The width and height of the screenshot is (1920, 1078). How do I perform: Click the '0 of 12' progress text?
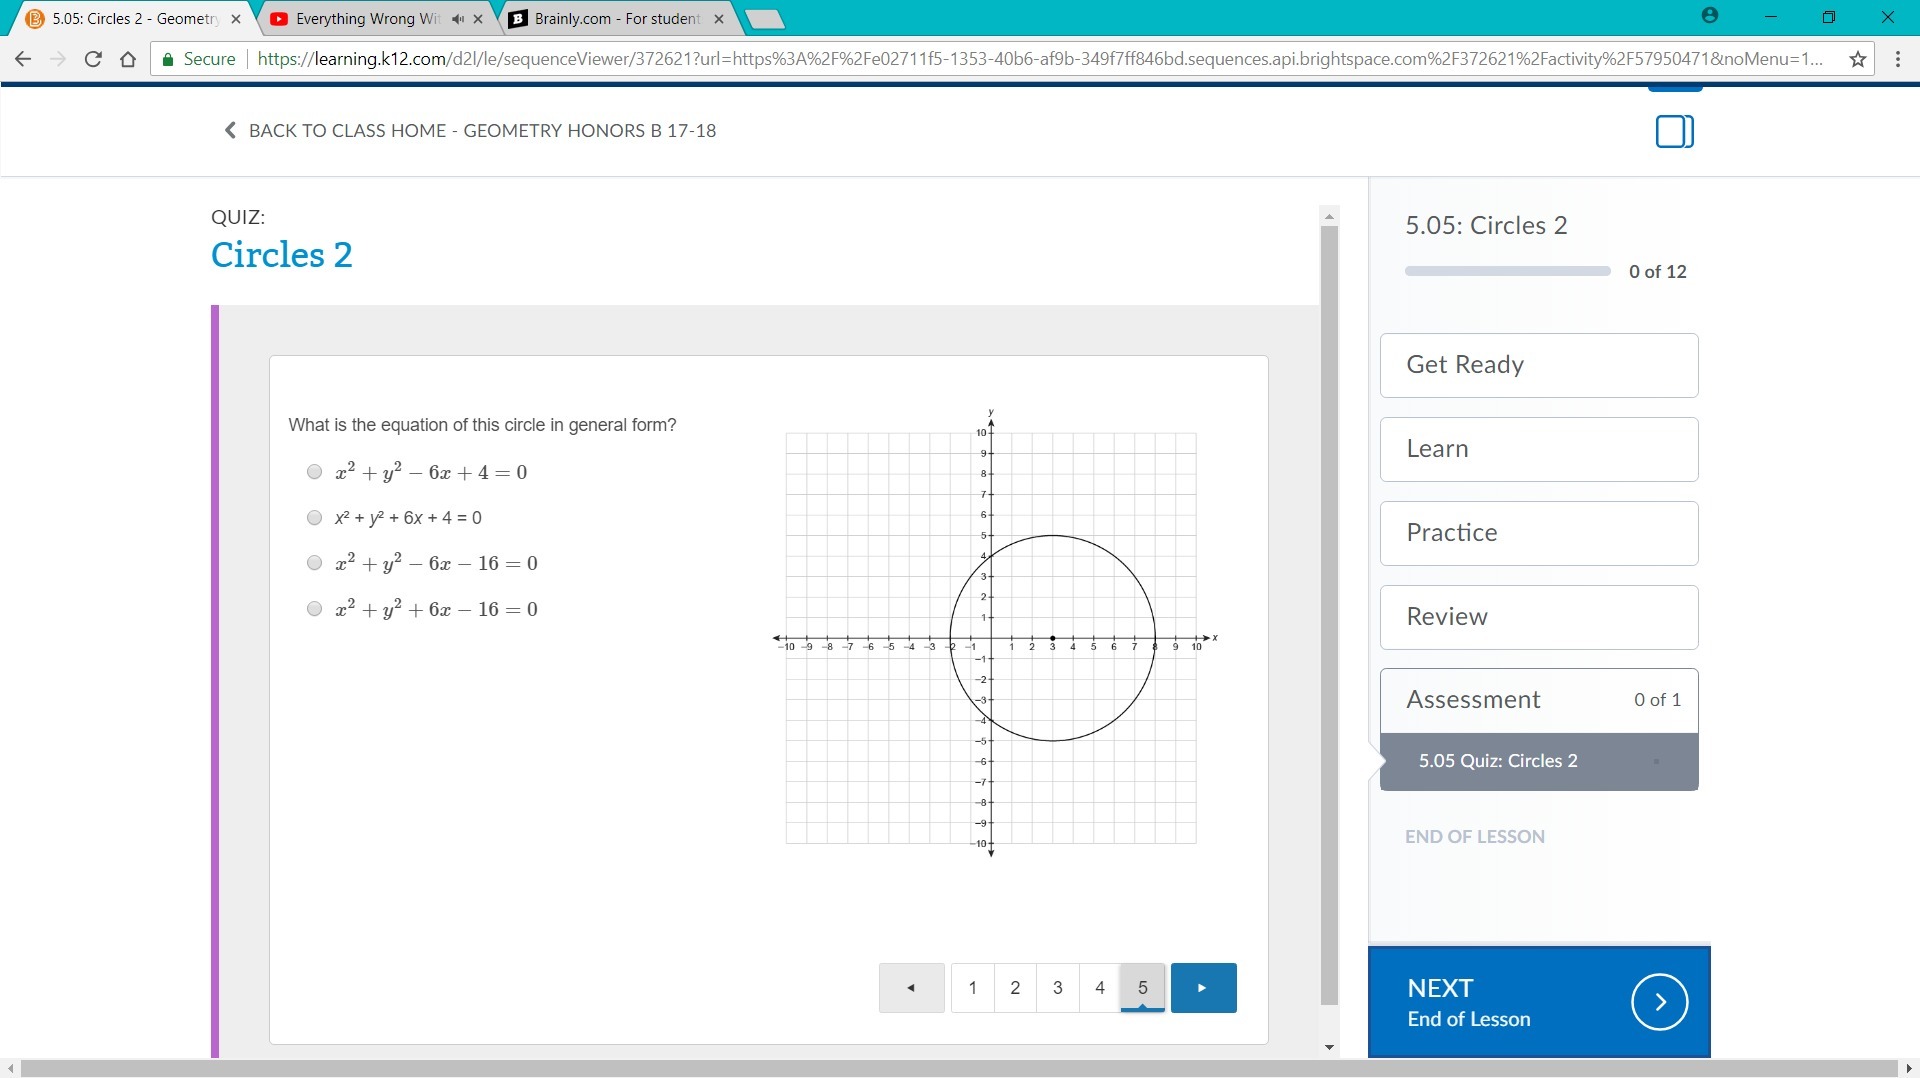point(1658,271)
